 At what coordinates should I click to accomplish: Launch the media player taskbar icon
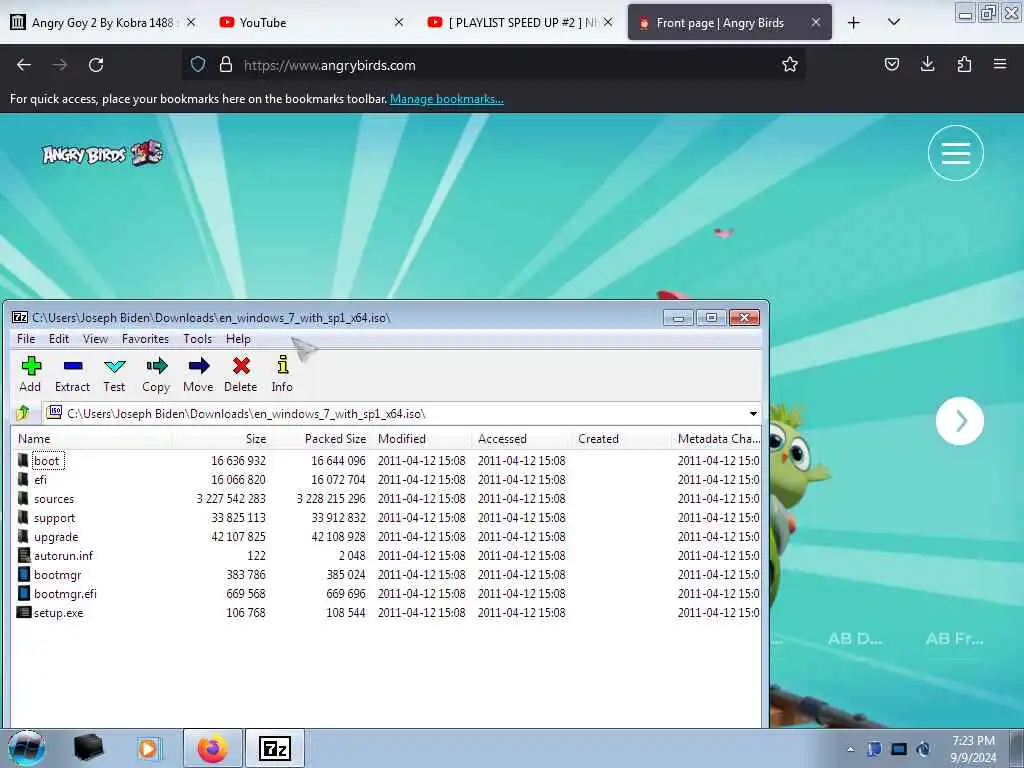149,748
